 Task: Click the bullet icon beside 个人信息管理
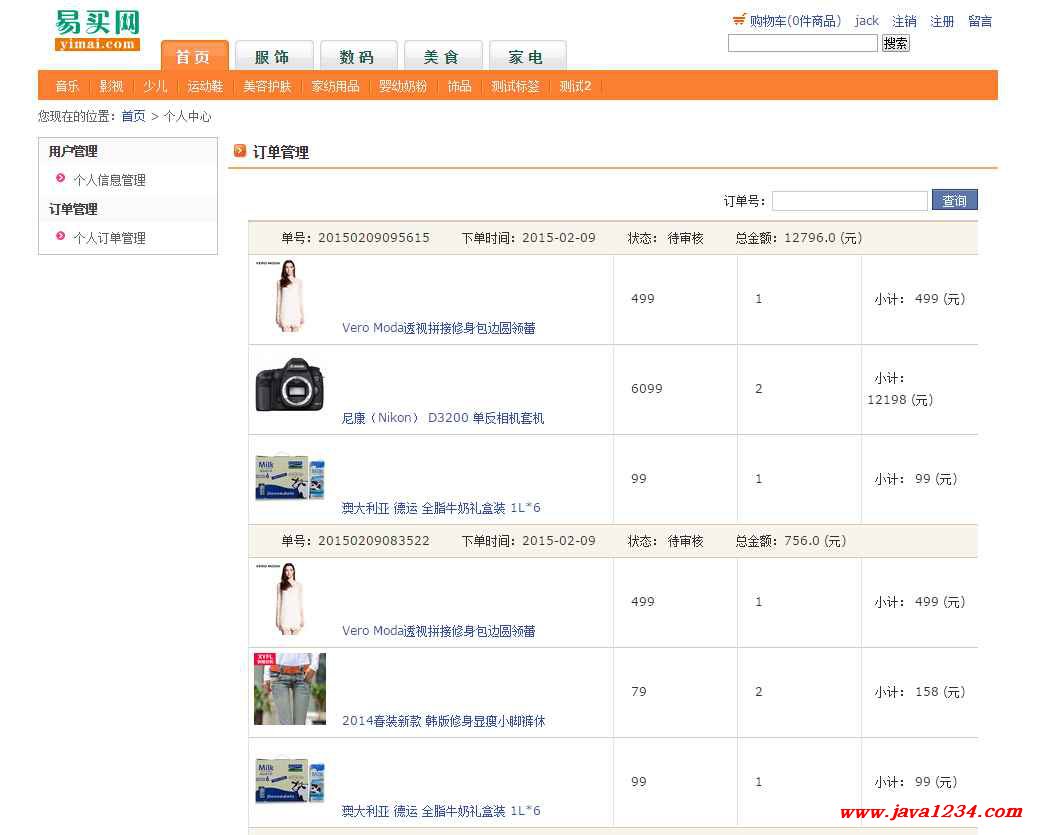tap(61, 179)
